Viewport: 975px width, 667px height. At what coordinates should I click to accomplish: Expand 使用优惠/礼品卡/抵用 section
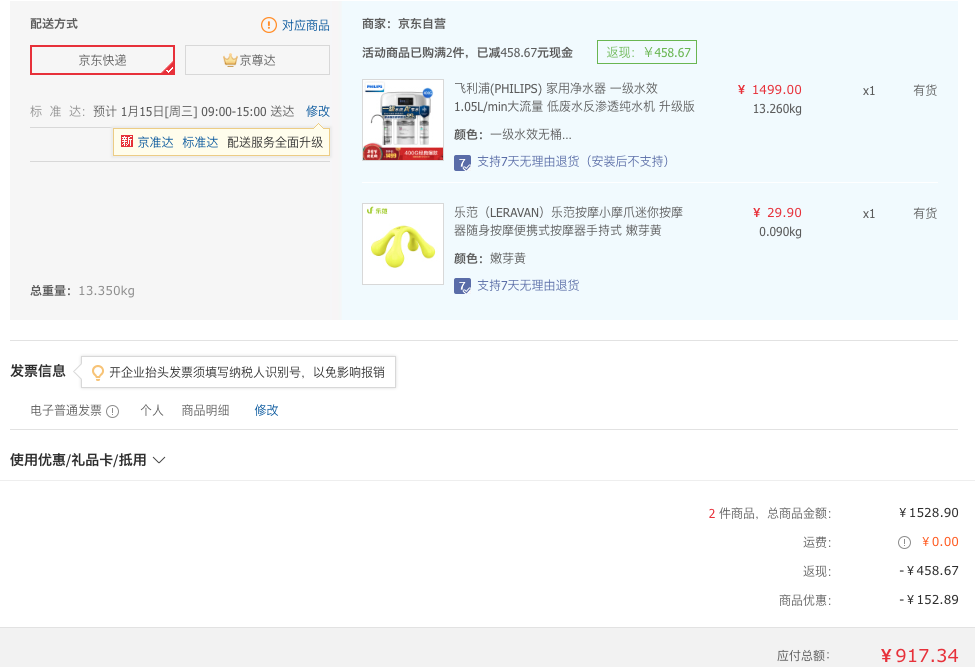87,460
